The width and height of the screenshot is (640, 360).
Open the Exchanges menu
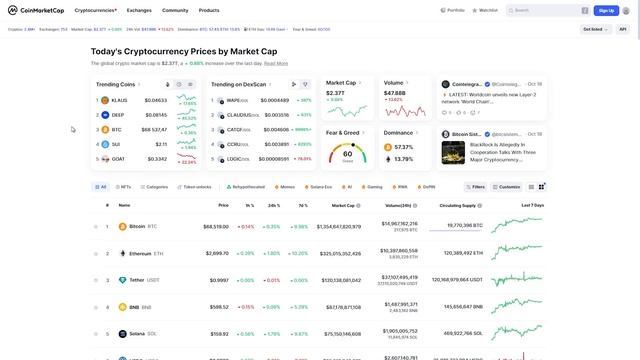[x=139, y=10]
